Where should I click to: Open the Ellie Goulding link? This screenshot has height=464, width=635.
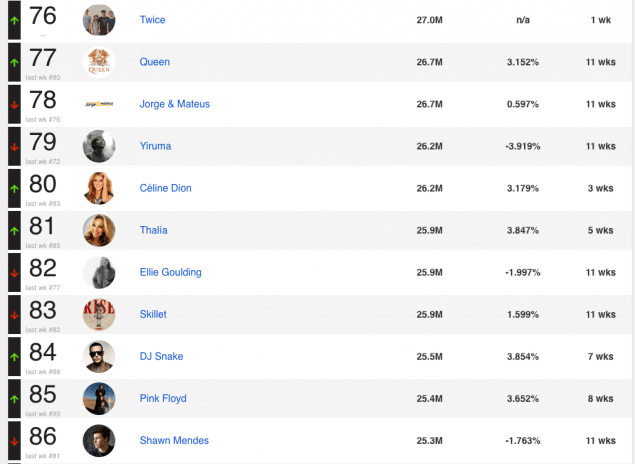click(170, 272)
